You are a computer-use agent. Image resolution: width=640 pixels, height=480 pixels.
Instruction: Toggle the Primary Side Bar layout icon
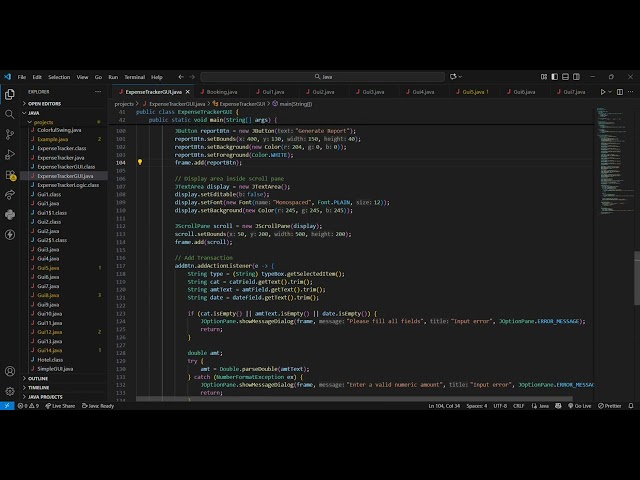(554, 77)
